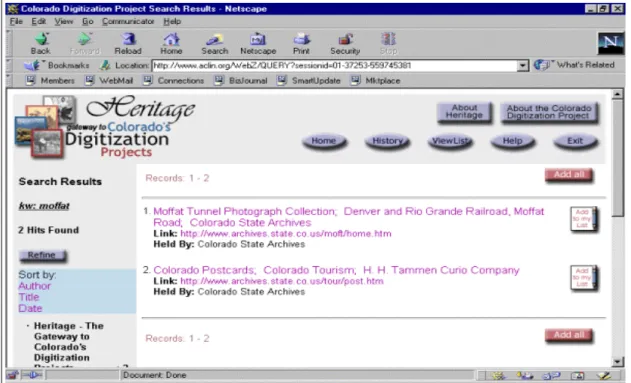Screen dimensions: 631x383
Task: Open Security info from toolbar
Action: point(345,43)
